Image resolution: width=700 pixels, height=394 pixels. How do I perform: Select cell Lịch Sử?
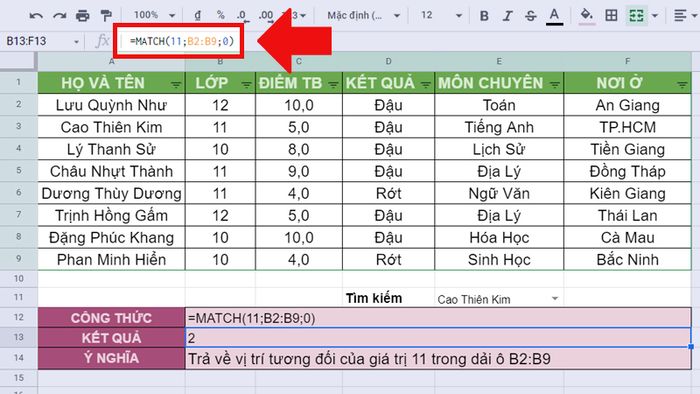(x=499, y=149)
